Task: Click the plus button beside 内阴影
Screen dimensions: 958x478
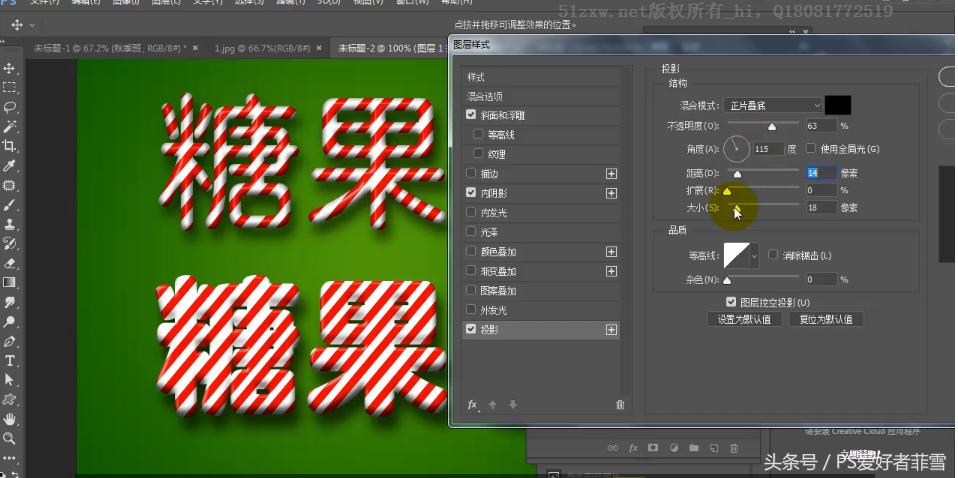Action: tap(611, 193)
